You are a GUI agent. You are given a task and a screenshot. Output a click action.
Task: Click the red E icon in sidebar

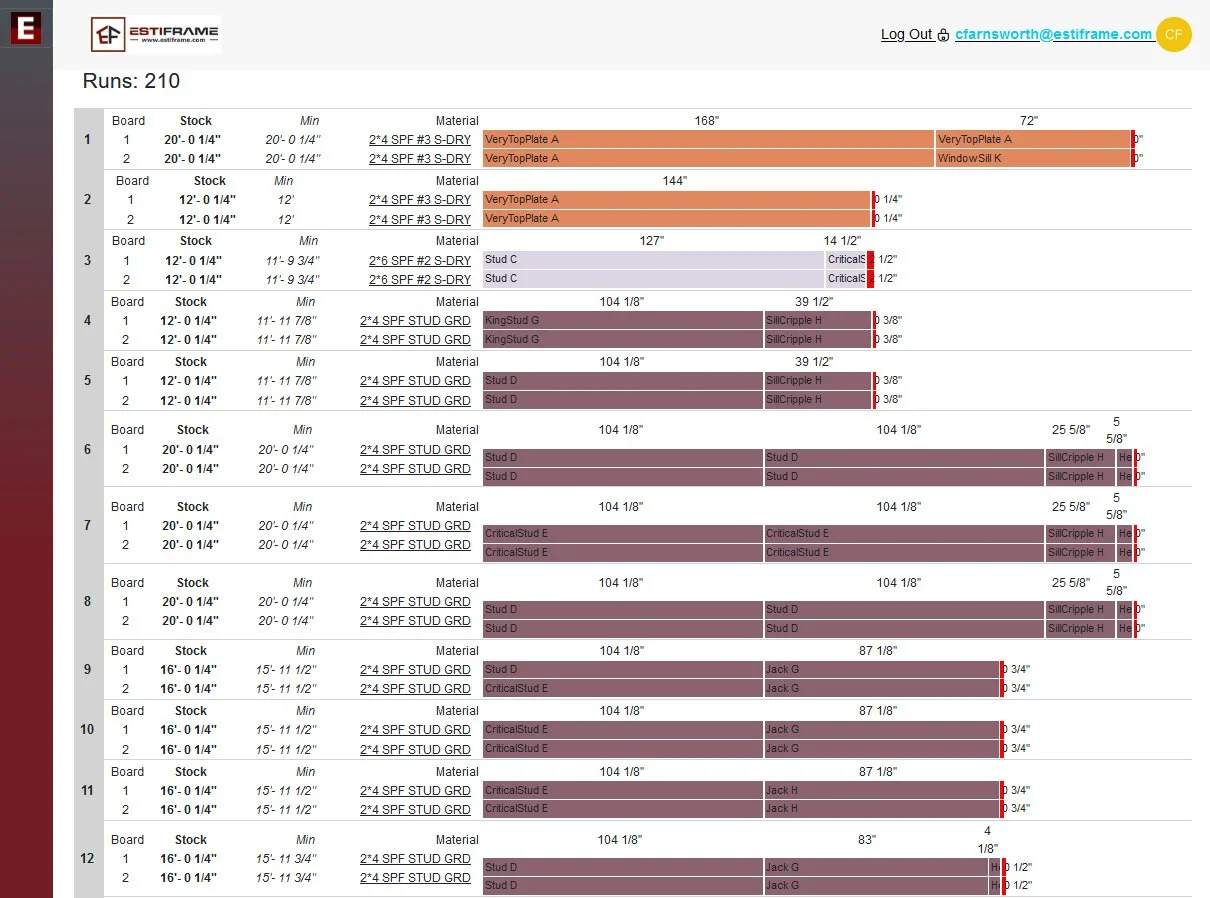(25, 28)
